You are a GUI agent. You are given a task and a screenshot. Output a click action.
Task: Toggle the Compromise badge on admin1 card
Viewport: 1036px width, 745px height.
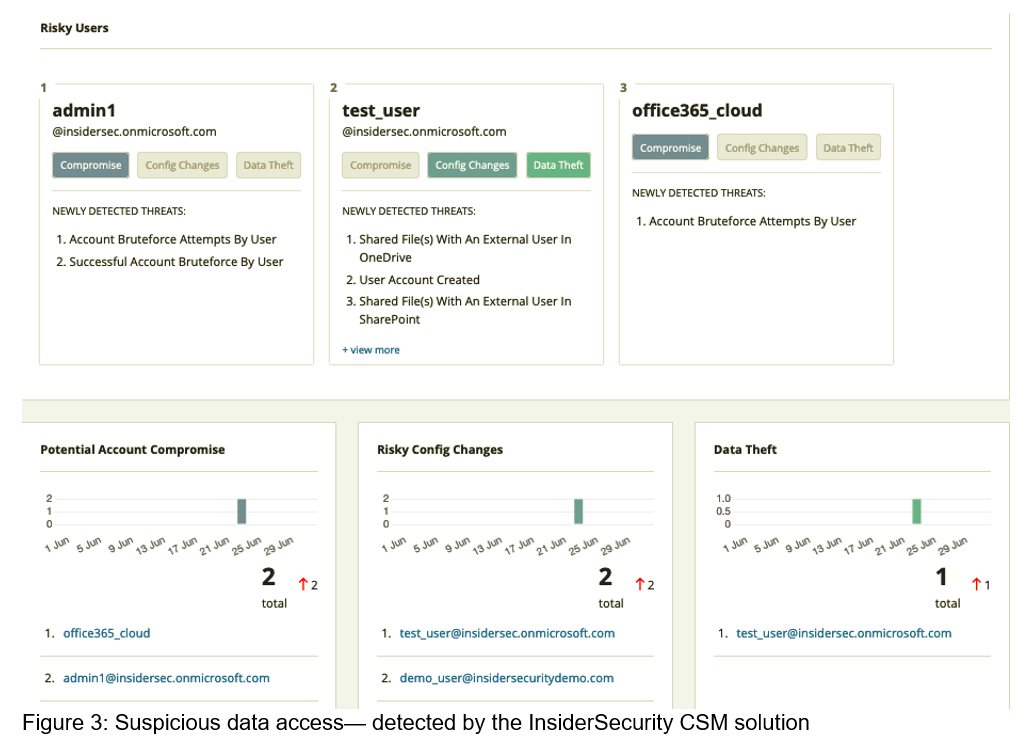90,164
